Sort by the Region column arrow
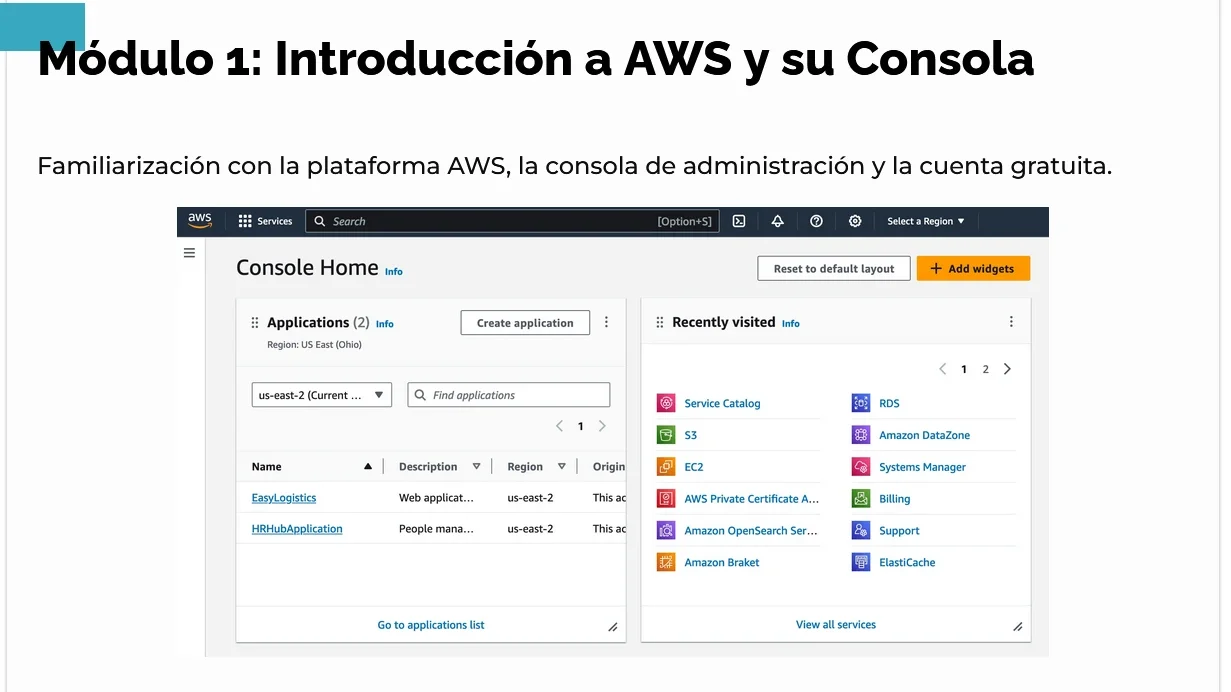This screenshot has width=1231, height=692. pyautogui.click(x=562, y=467)
